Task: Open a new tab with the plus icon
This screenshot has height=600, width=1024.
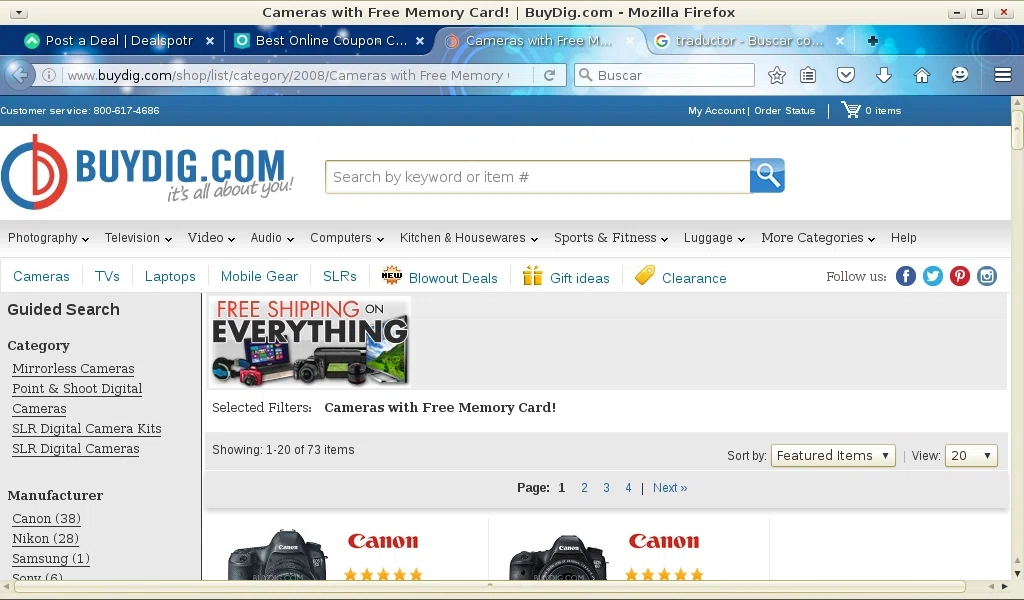Action: click(872, 40)
